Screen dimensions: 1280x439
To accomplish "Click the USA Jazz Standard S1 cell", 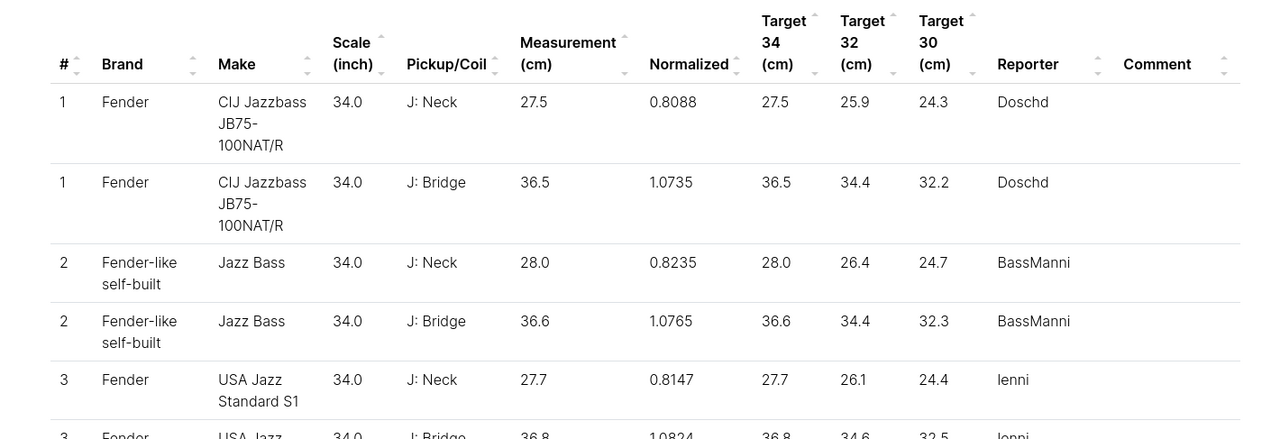I will pyautogui.click(x=257, y=391).
